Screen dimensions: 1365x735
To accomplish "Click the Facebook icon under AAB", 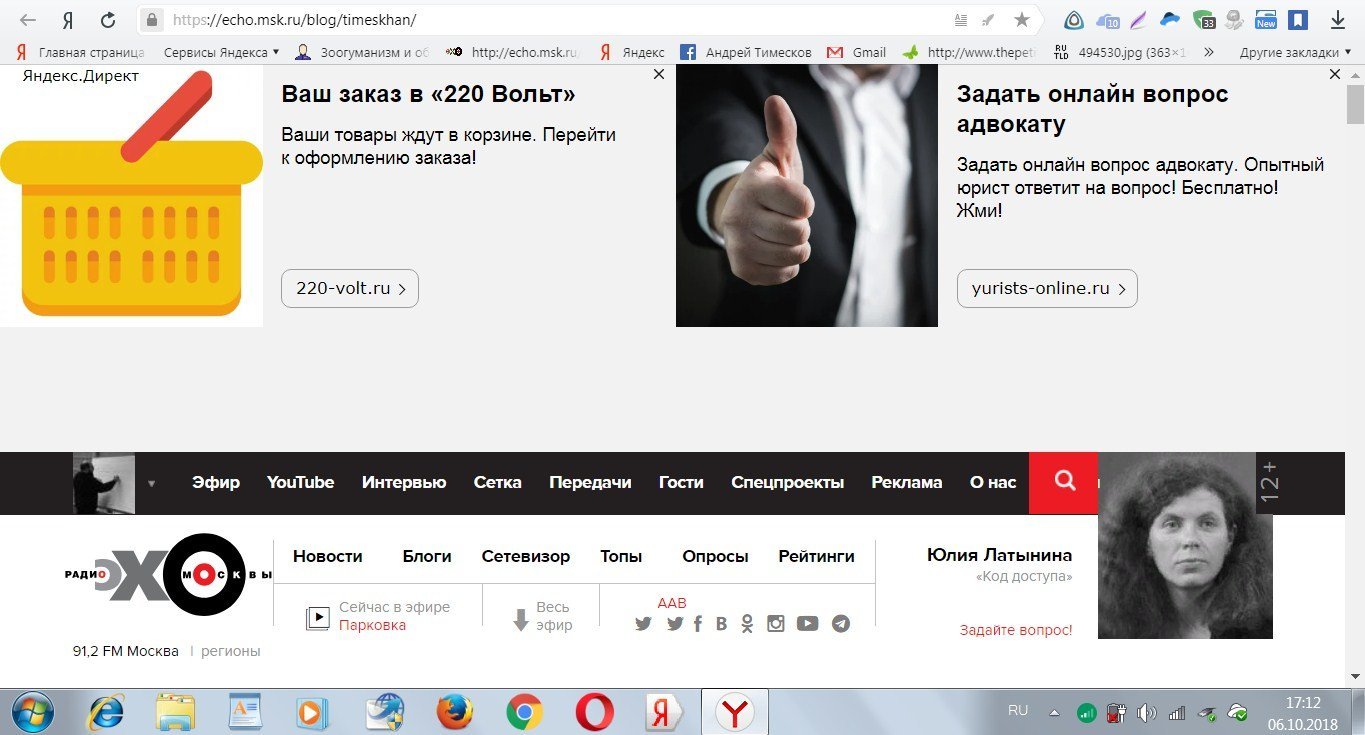I will click(x=697, y=624).
